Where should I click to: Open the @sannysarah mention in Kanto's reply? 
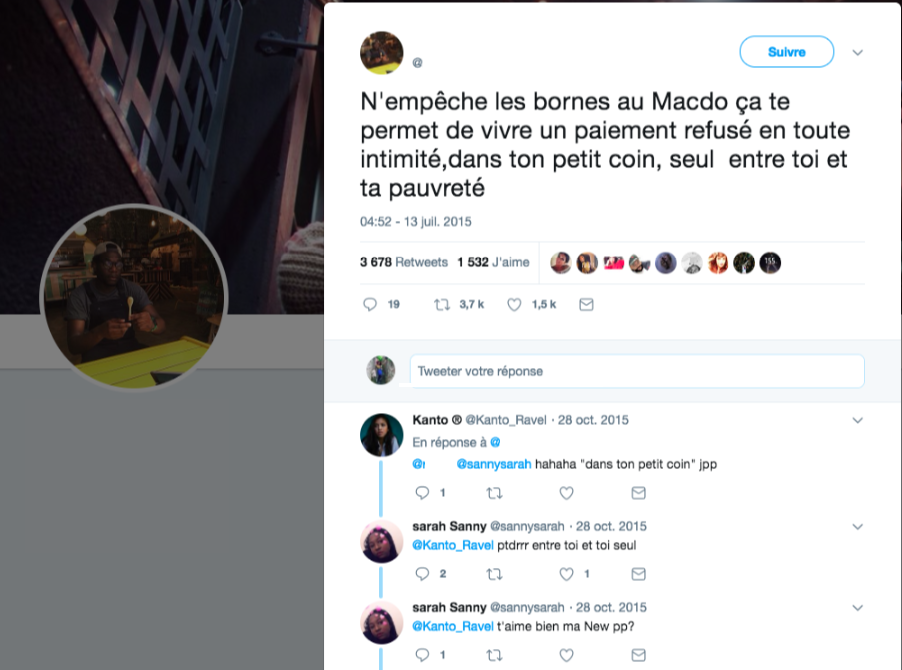click(x=494, y=464)
